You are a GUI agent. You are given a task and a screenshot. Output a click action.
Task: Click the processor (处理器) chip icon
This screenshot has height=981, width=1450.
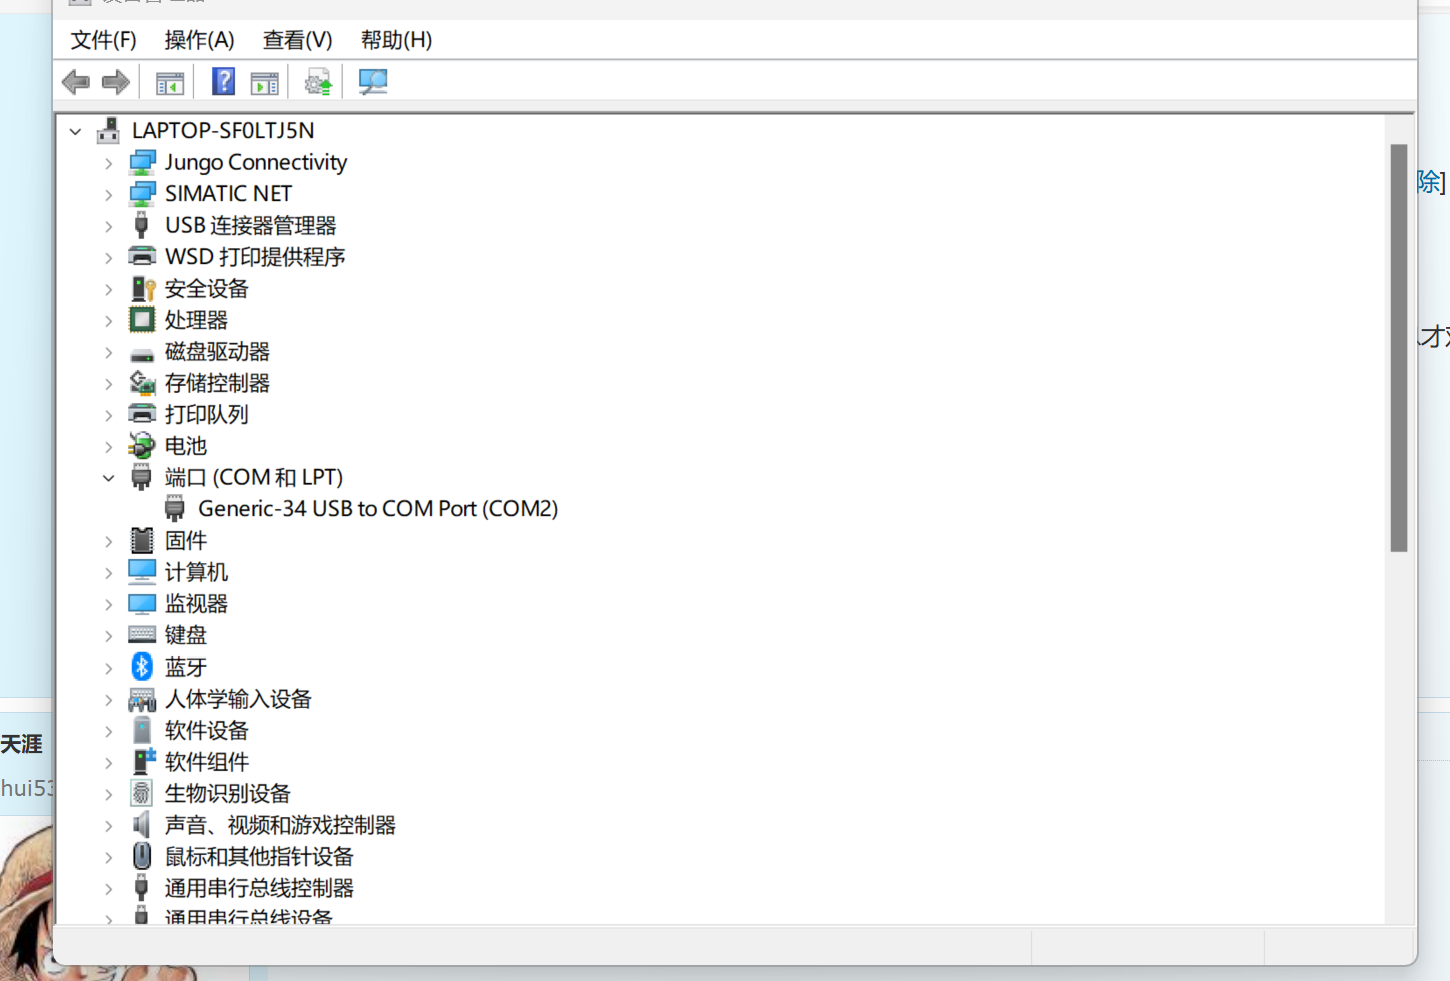142,320
